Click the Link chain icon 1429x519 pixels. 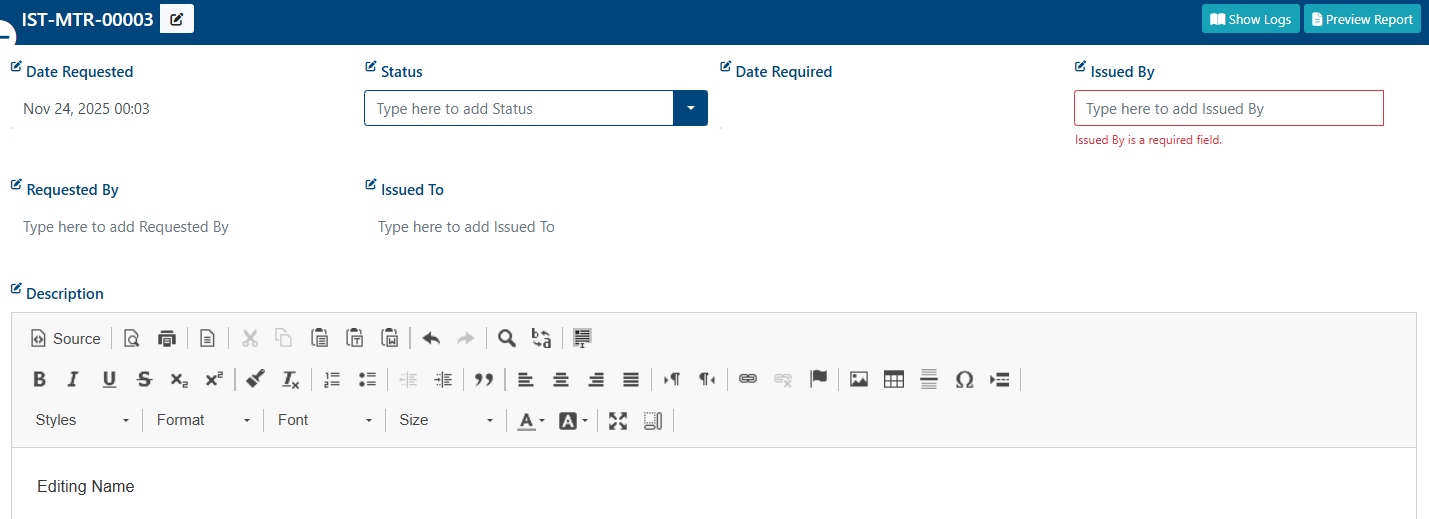(748, 380)
